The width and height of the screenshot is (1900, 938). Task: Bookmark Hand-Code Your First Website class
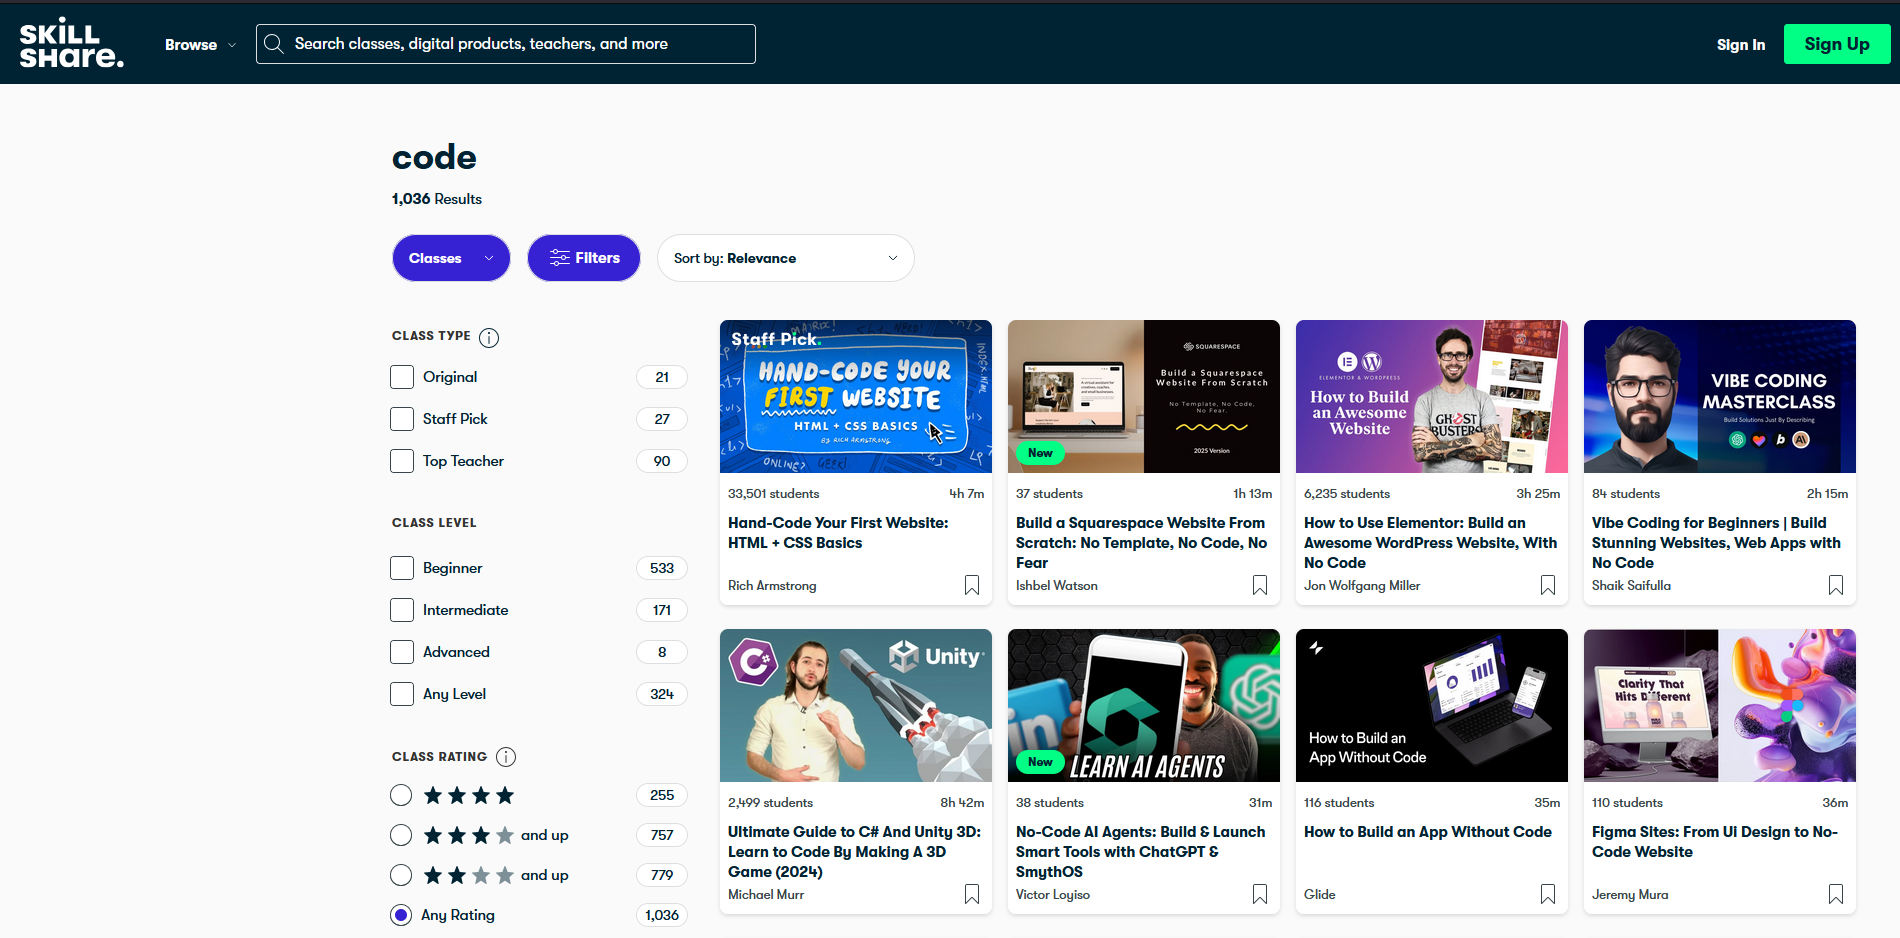point(972,585)
